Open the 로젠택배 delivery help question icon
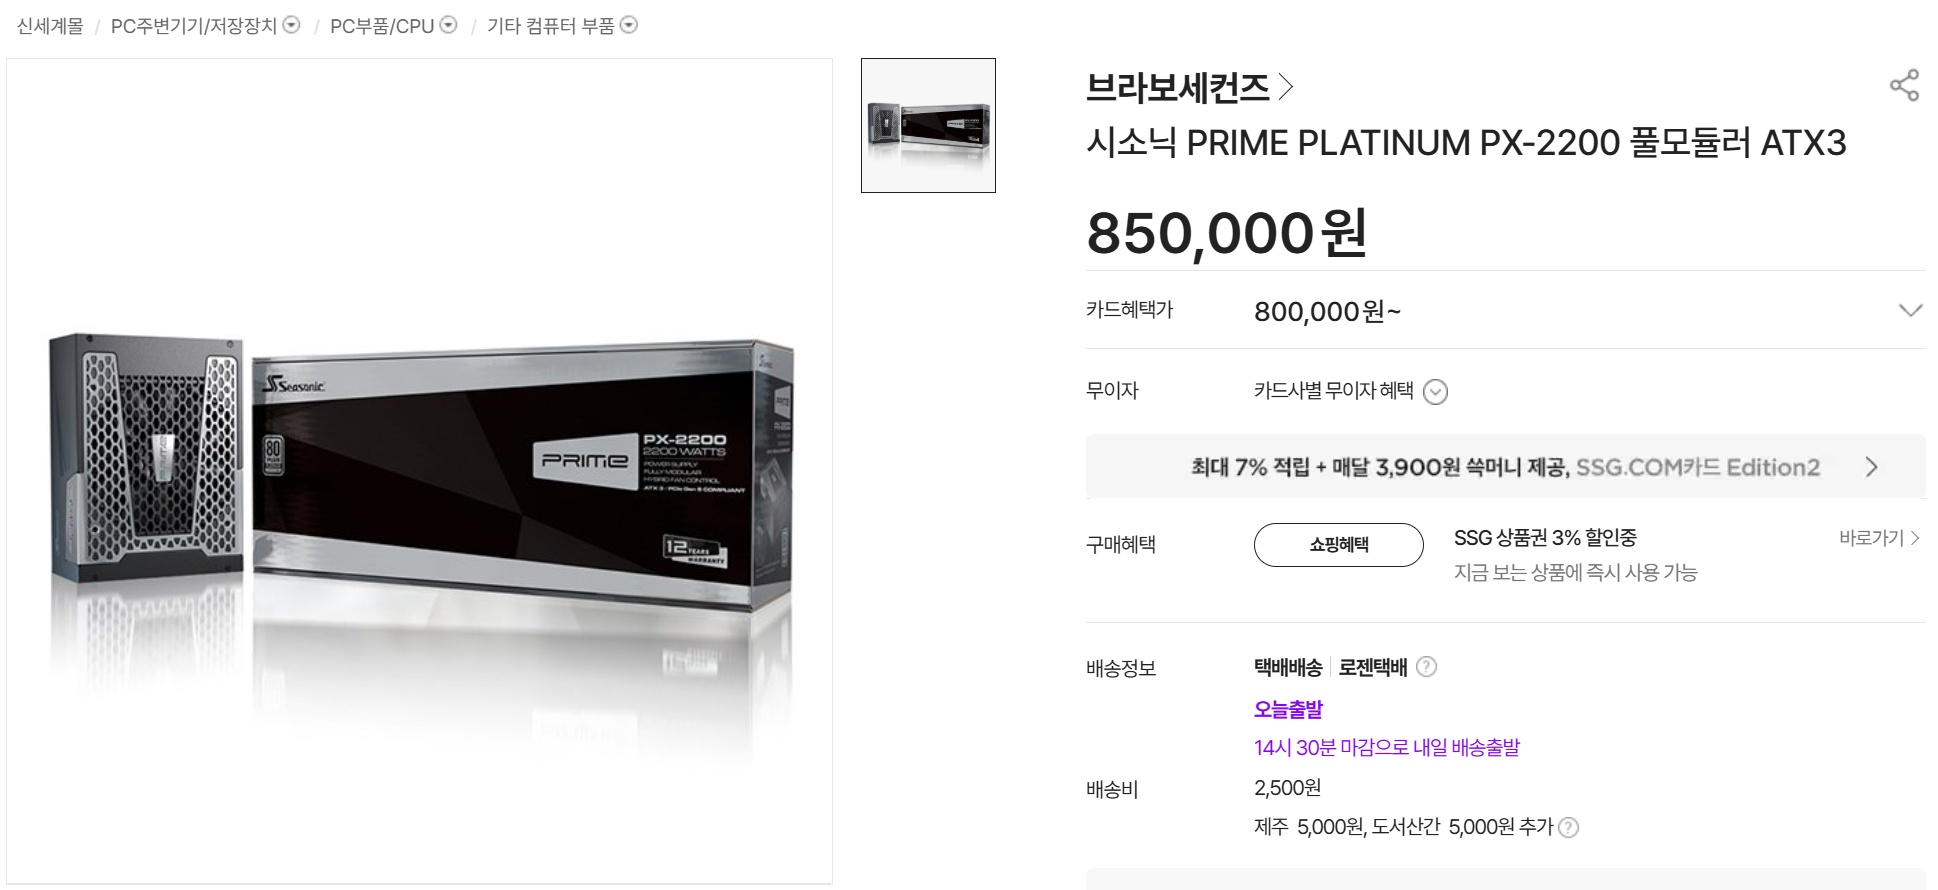Viewport: 1938px width, 890px height. [1427, 667]
